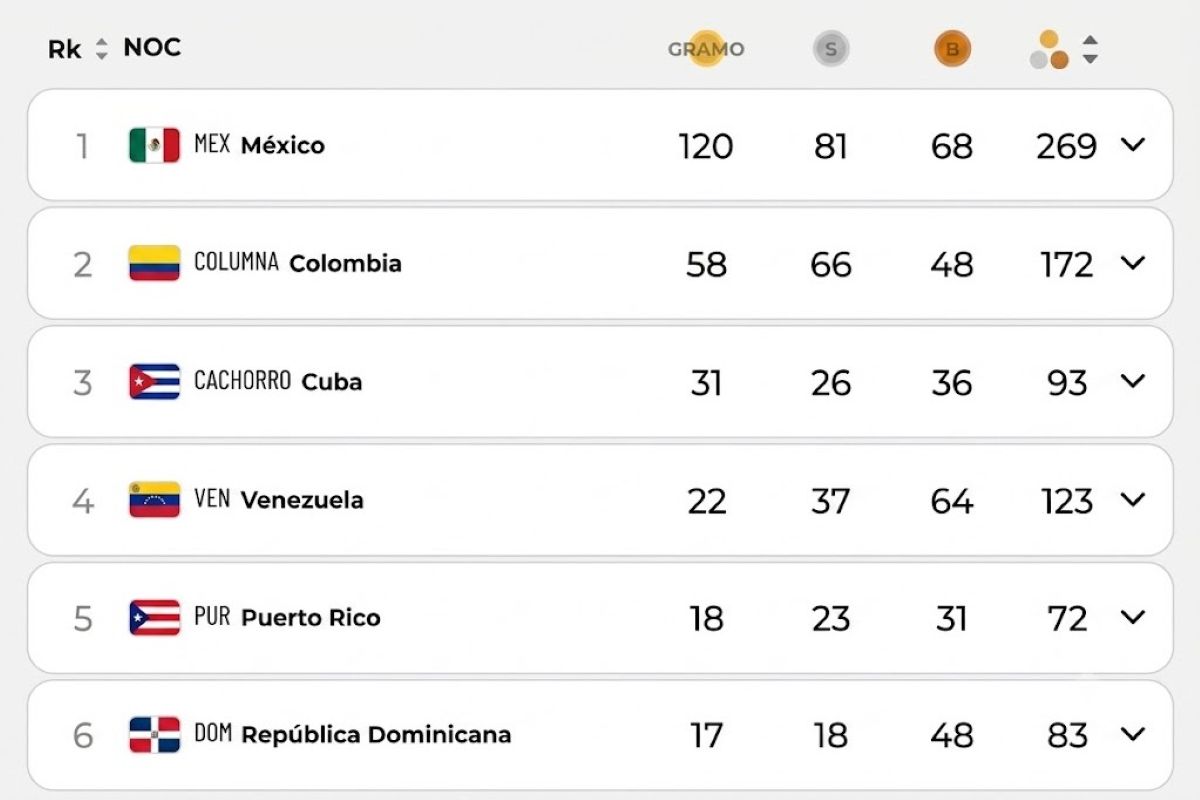The image size is (1200, 800).
Task: Click the NOC column header
Action: pyautogui.click(x=152, y=47)
